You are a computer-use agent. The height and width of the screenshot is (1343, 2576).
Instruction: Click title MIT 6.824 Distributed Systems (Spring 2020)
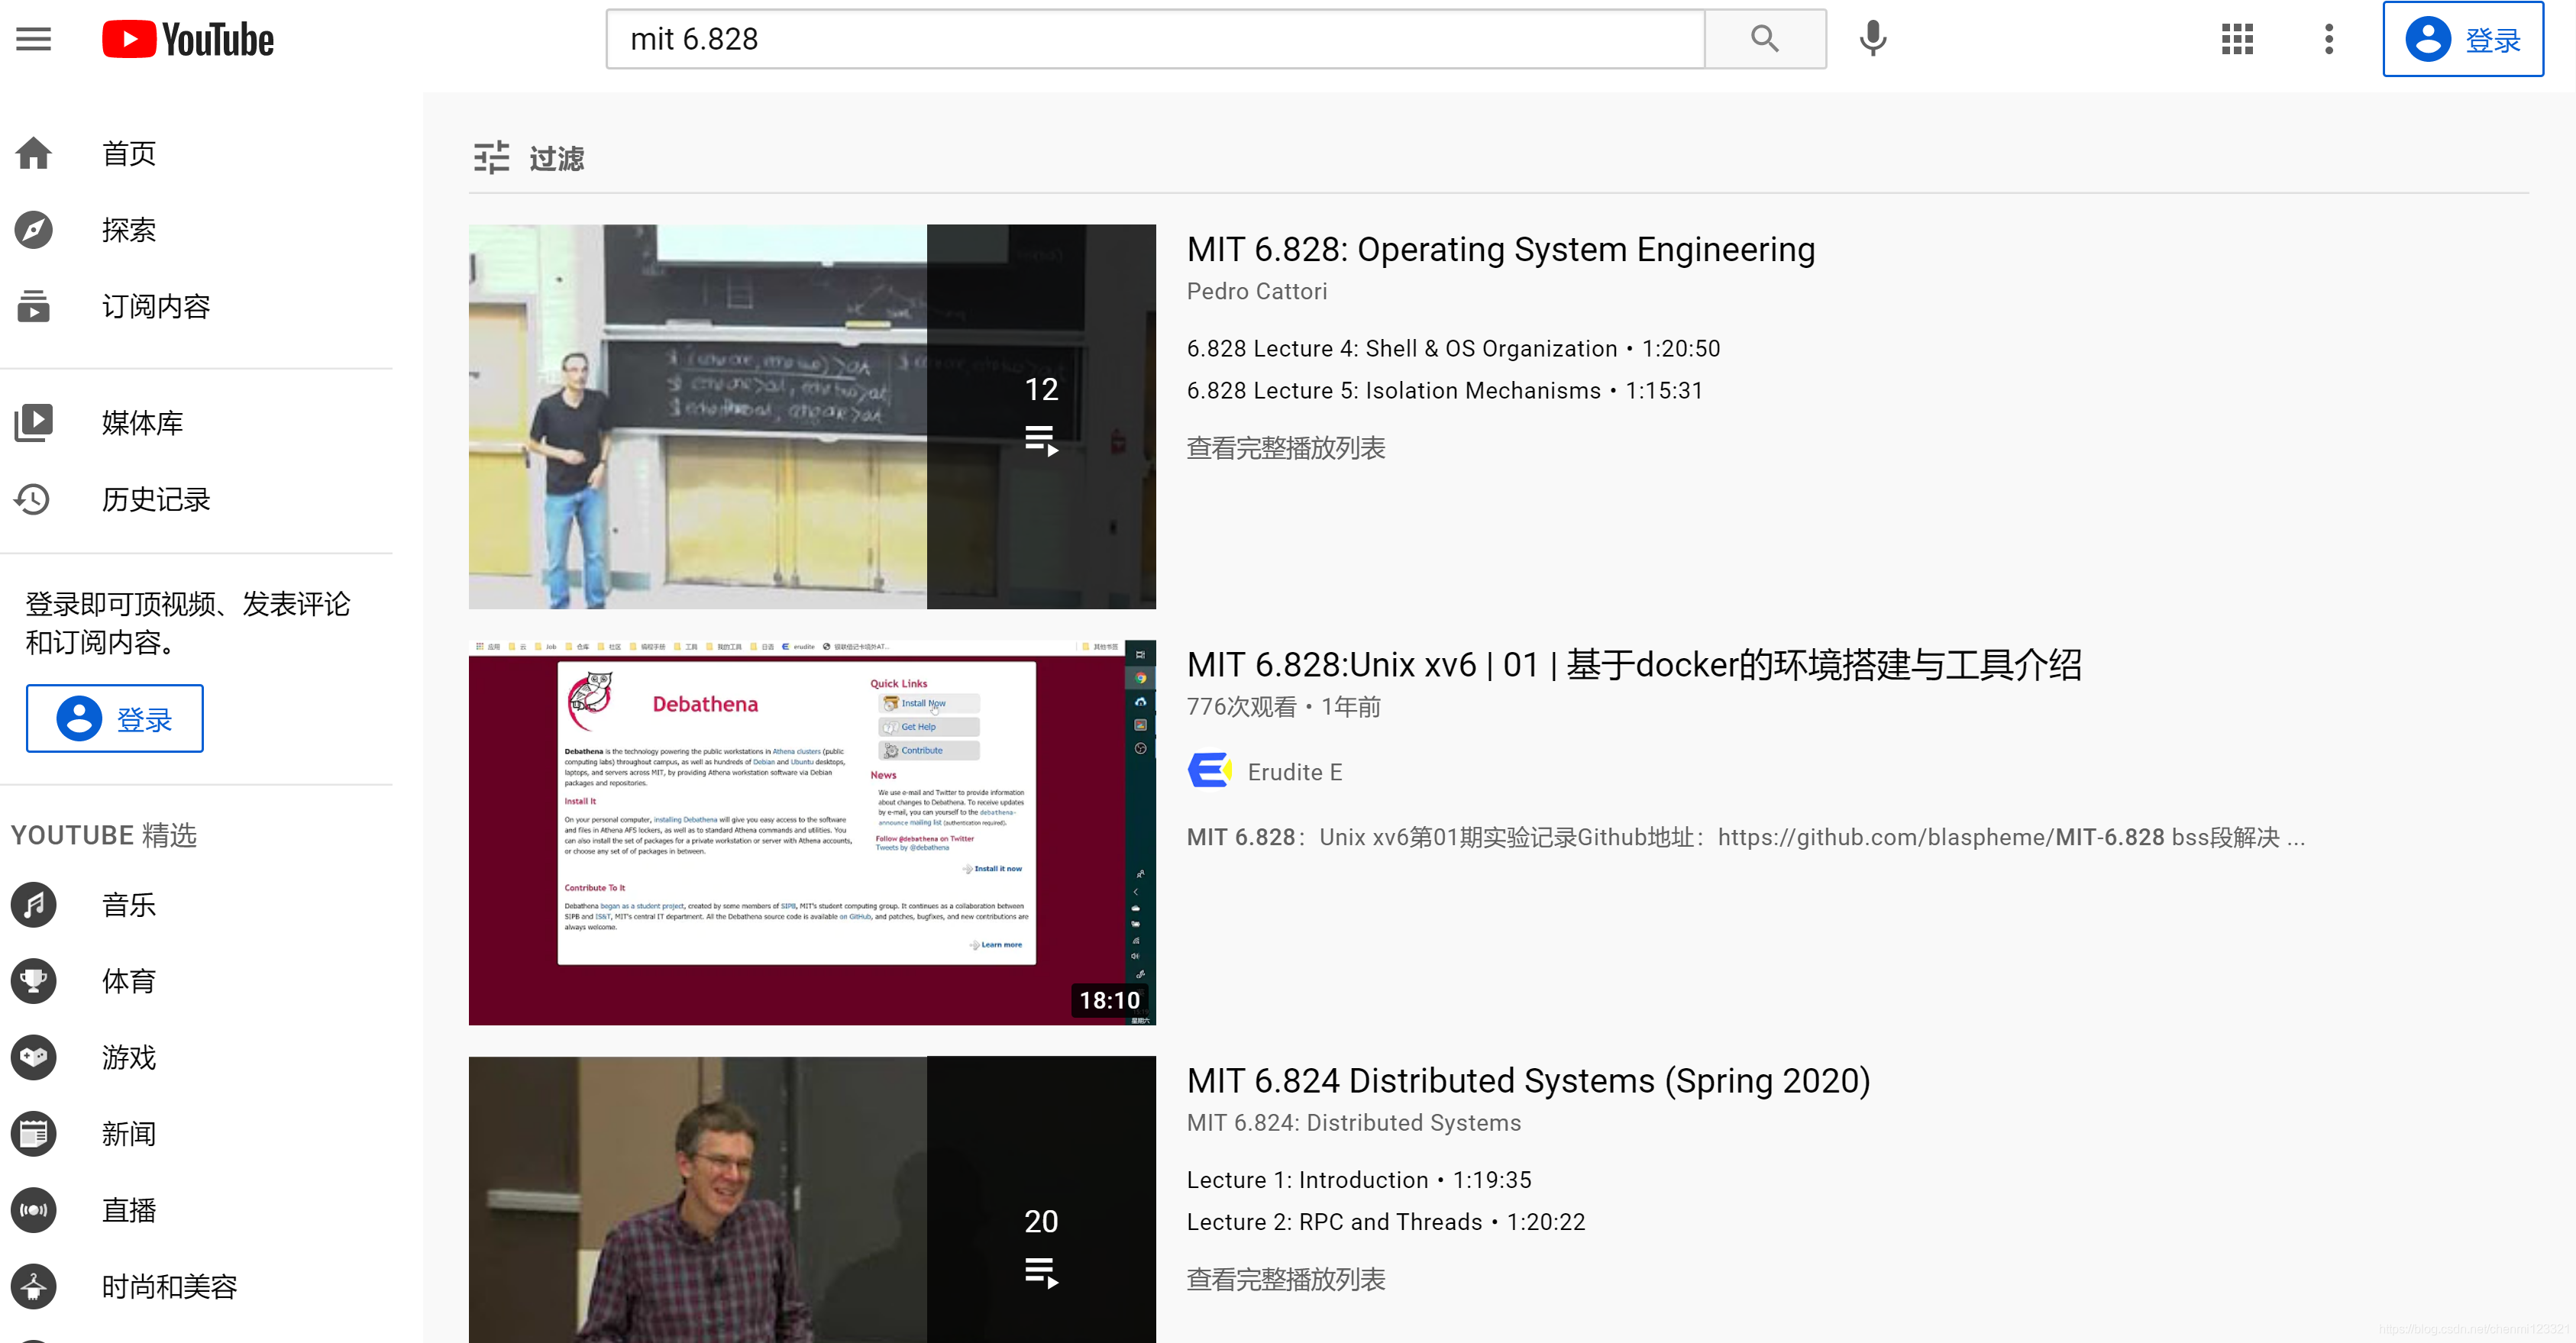coord(1529,1081)
